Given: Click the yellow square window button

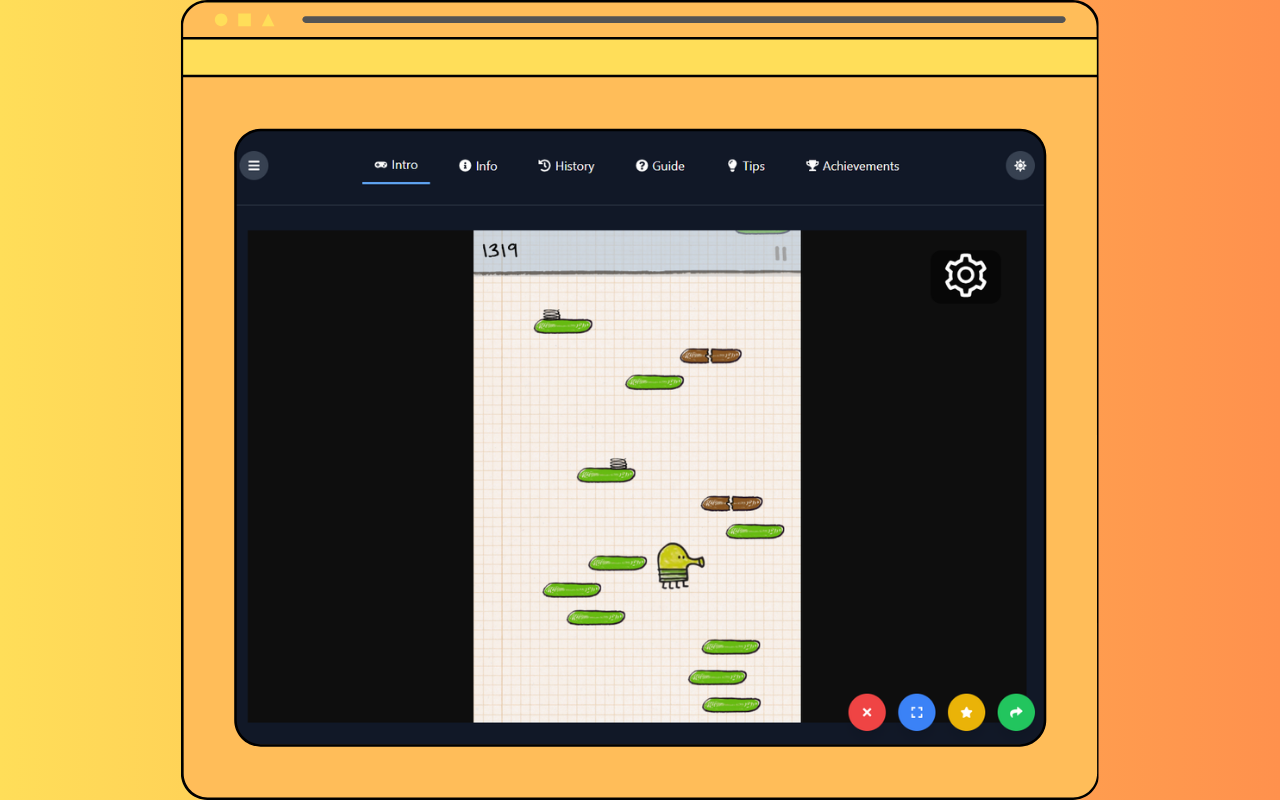Looking at the screenshot, I should point(245,20).
